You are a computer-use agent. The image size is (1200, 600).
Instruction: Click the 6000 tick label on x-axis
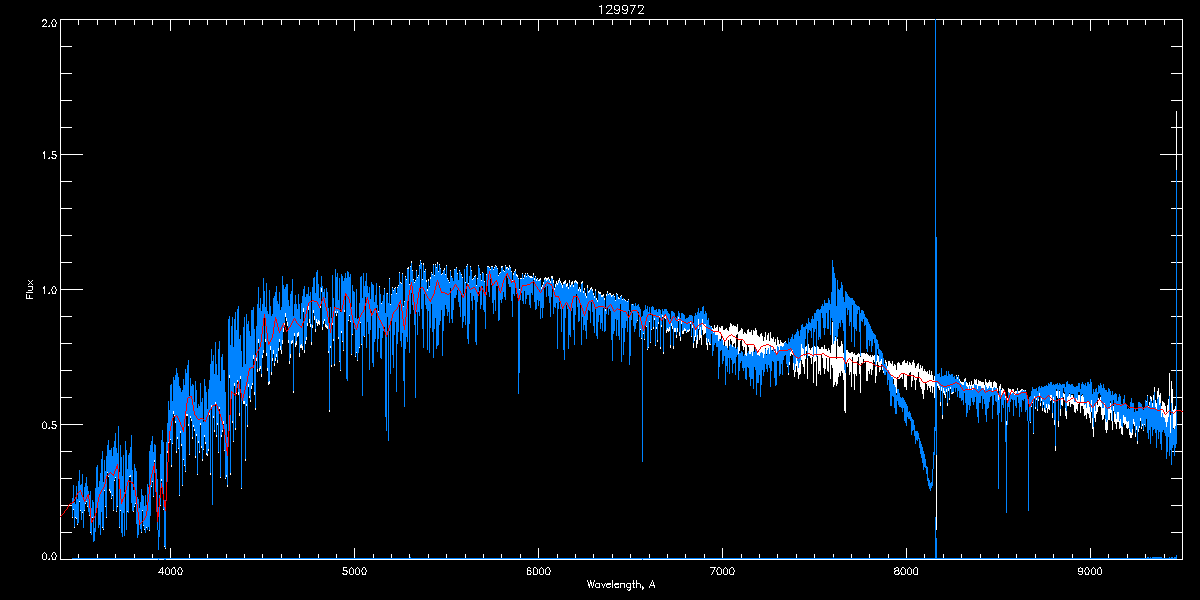pyautogui.click(x=538, y=572)
